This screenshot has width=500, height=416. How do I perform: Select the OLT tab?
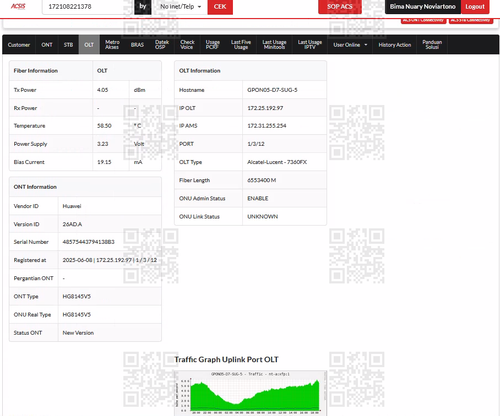[89, 45]
